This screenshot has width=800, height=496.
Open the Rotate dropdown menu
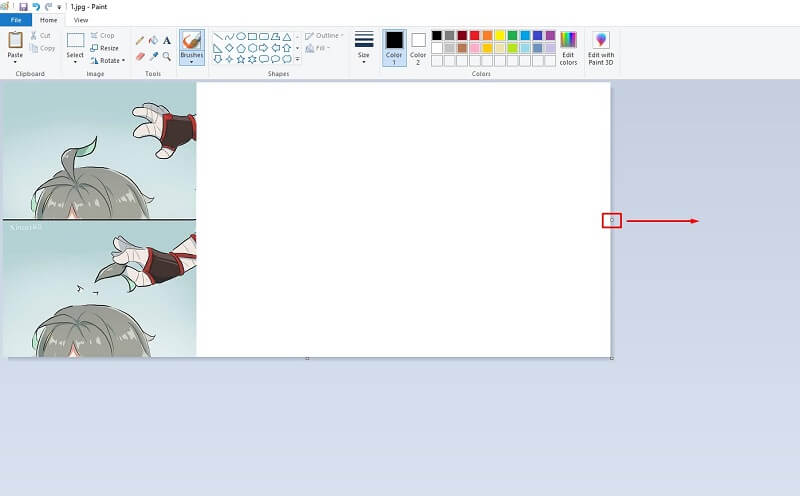(108, 60)
